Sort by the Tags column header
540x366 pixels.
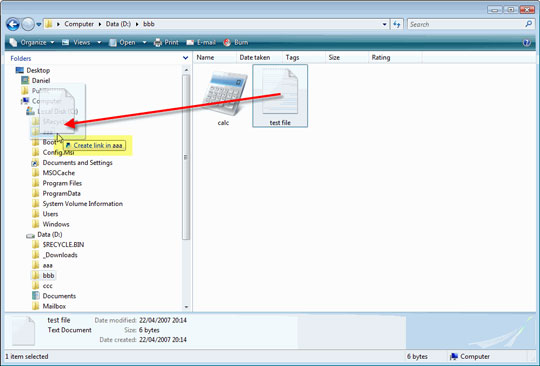(303, 57)
